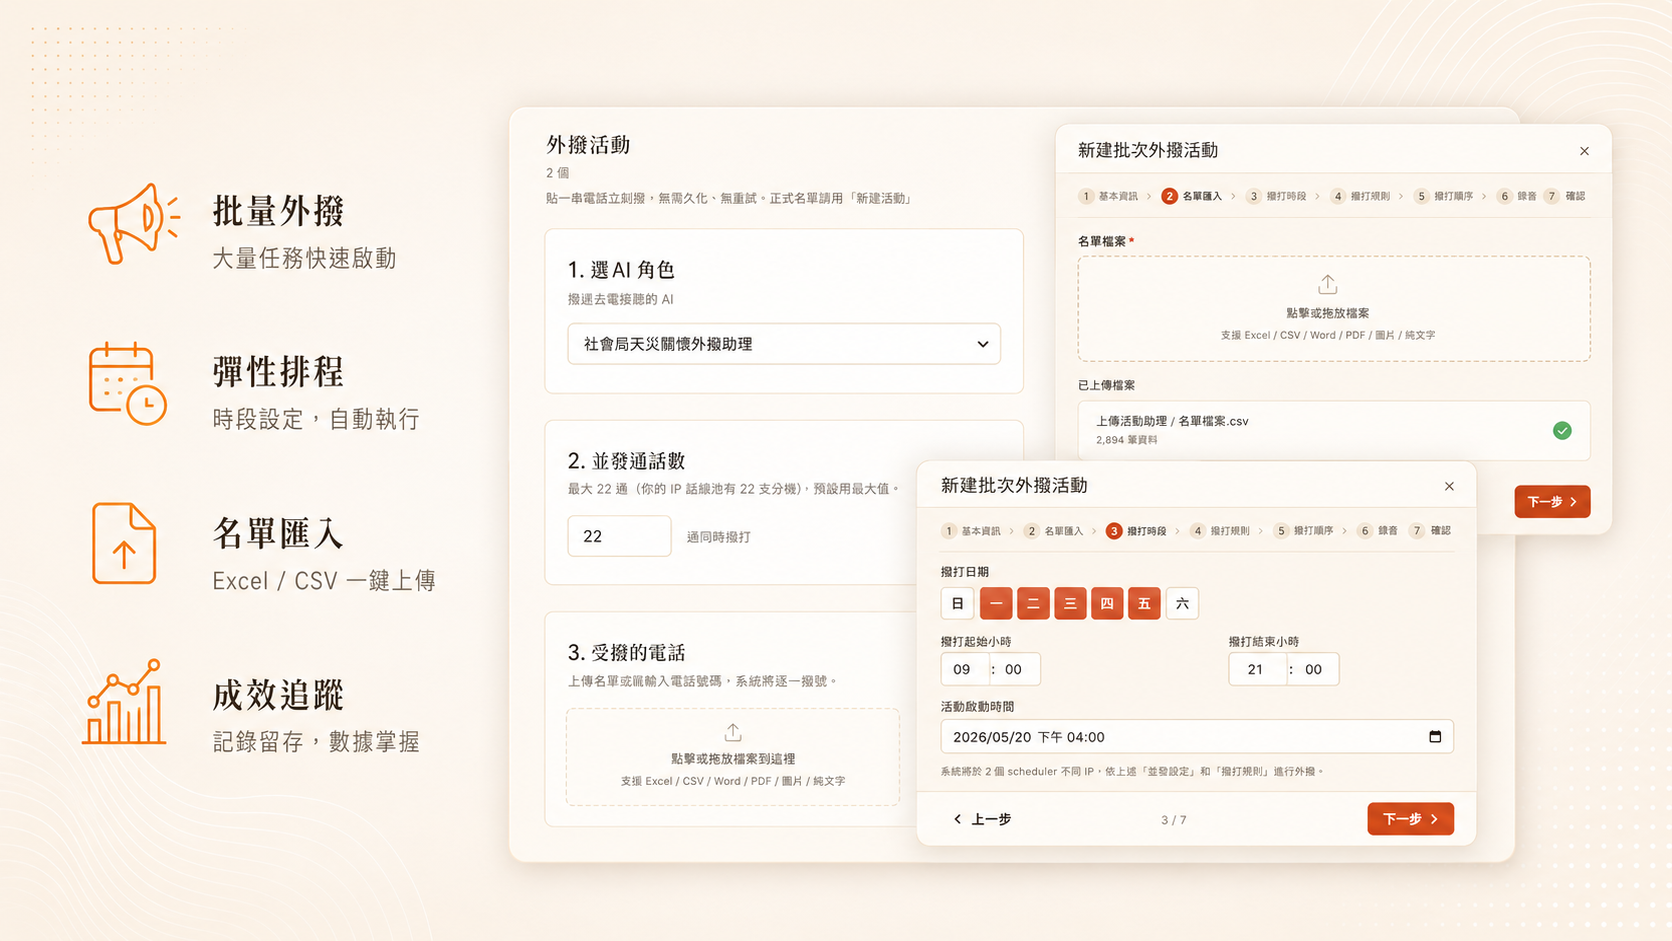Select step 1 基本資訊 in back dialog

(1108, 196)
